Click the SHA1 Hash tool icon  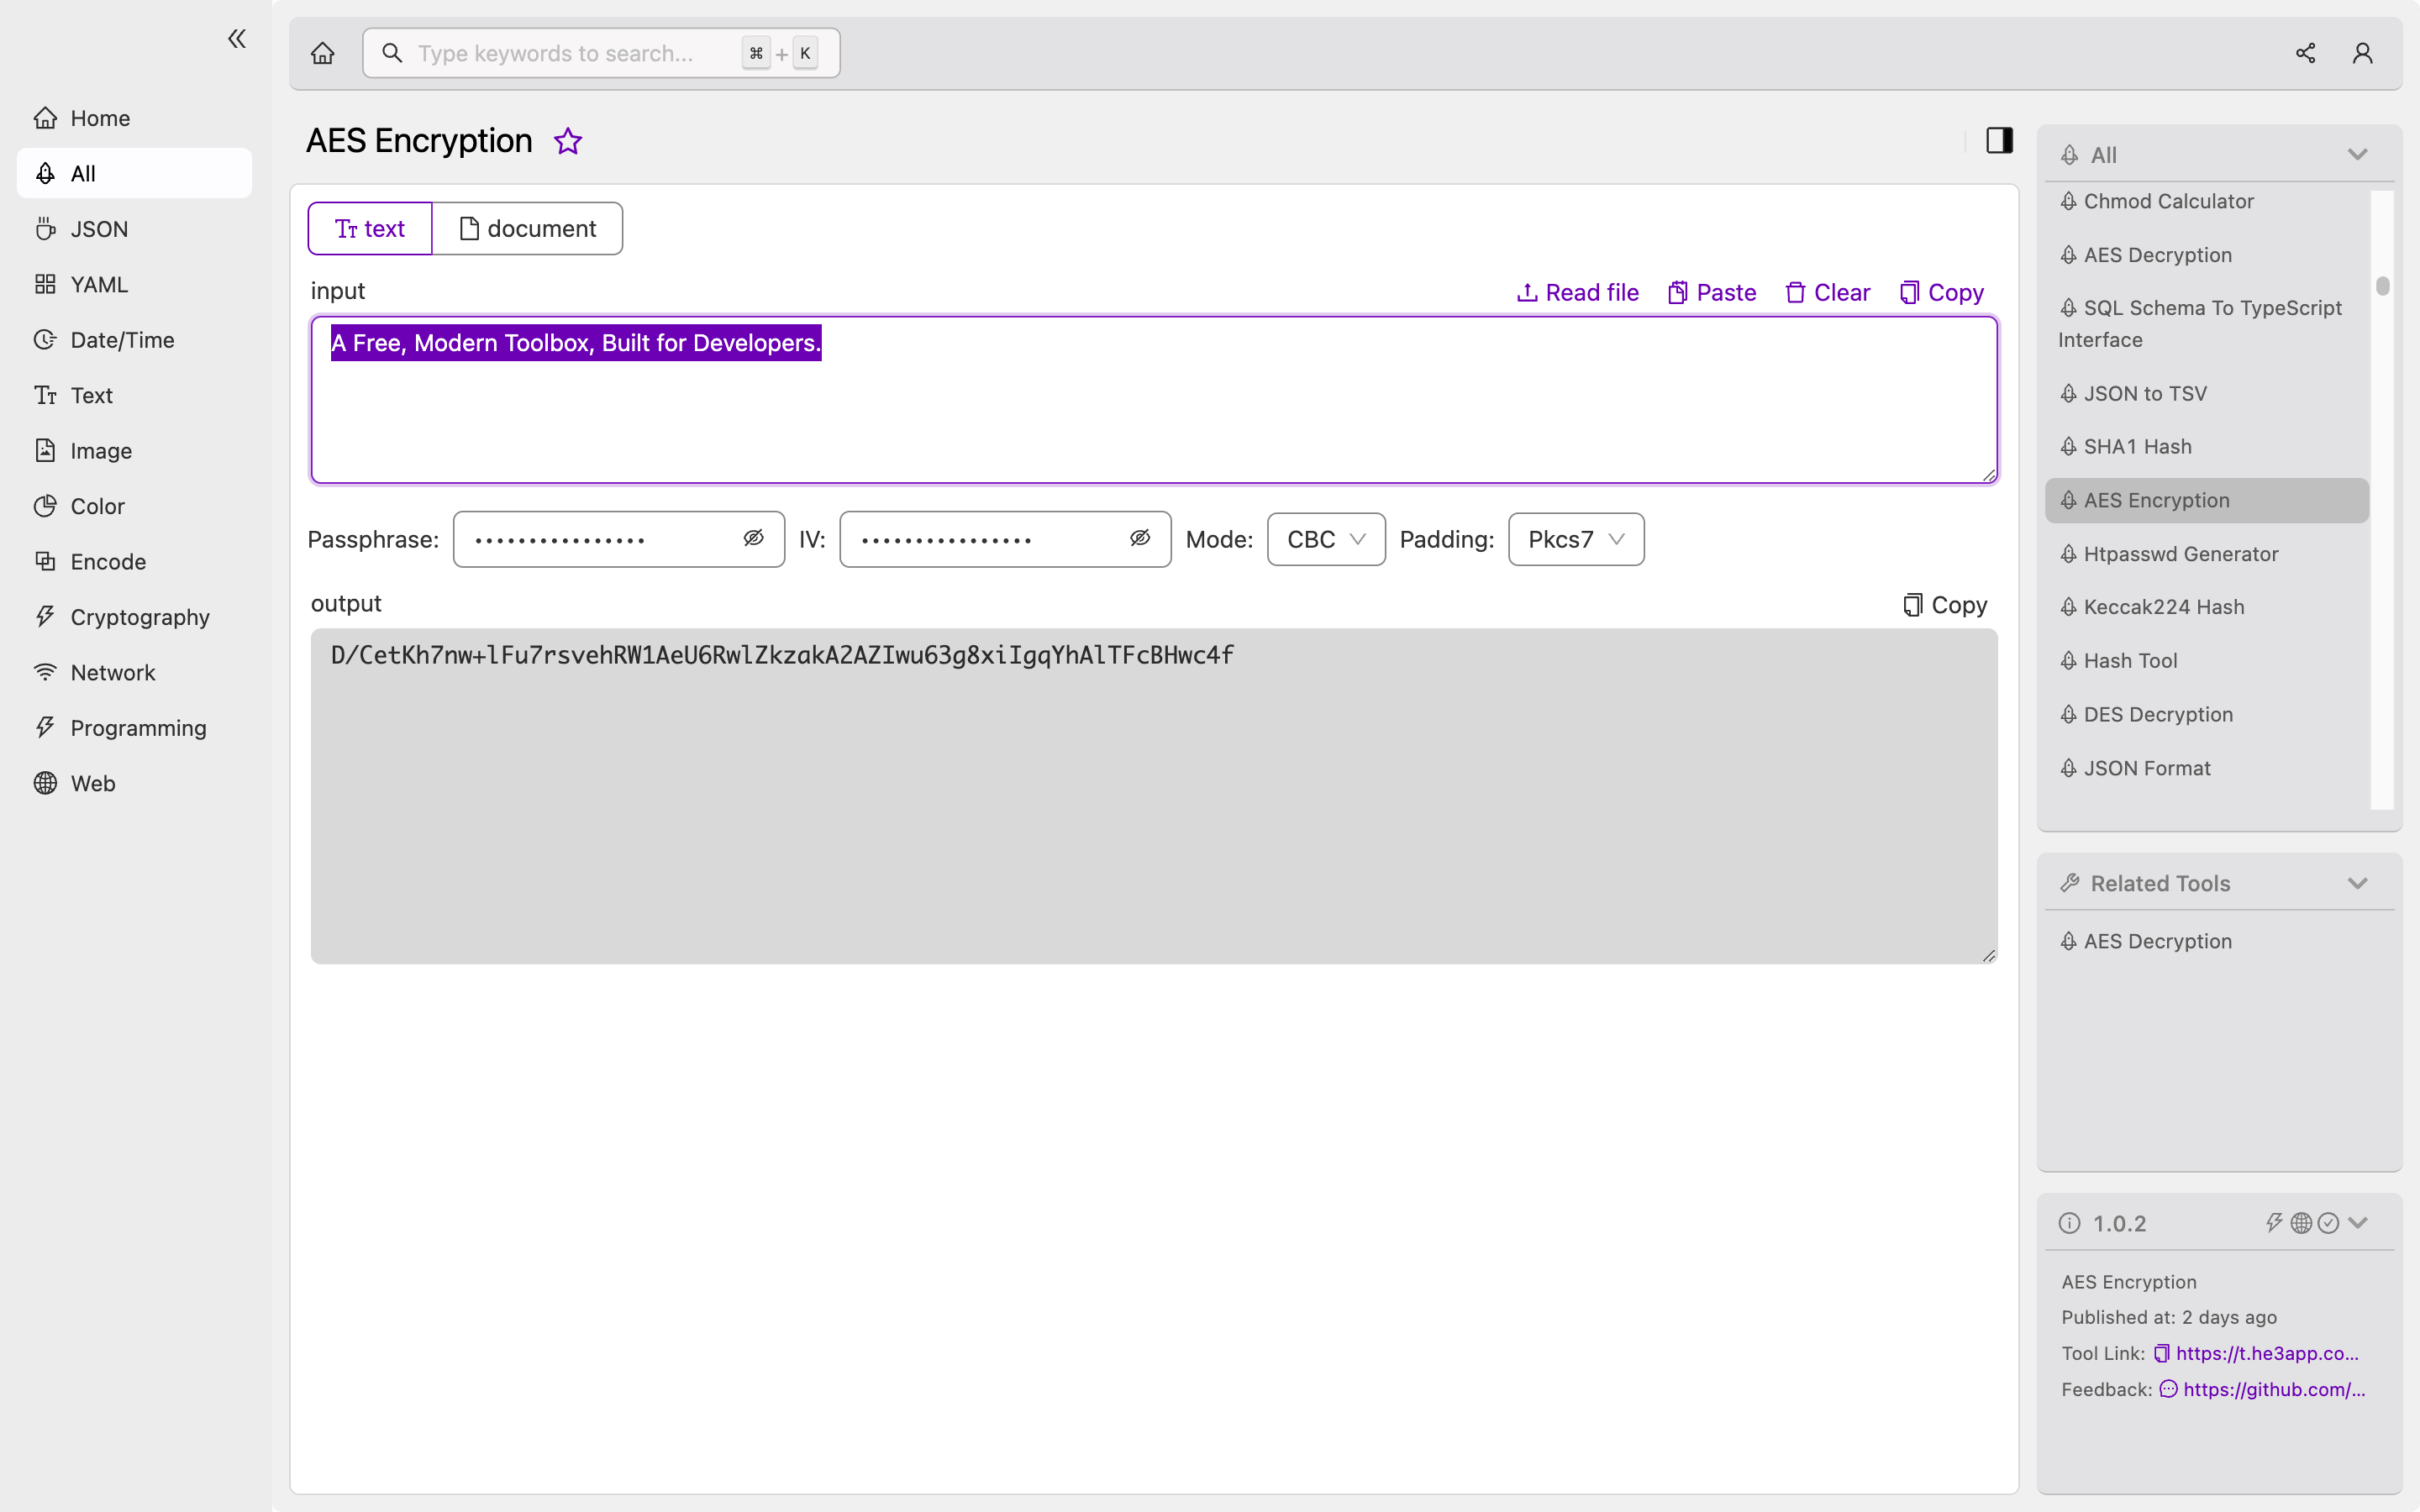point(2070,446)
